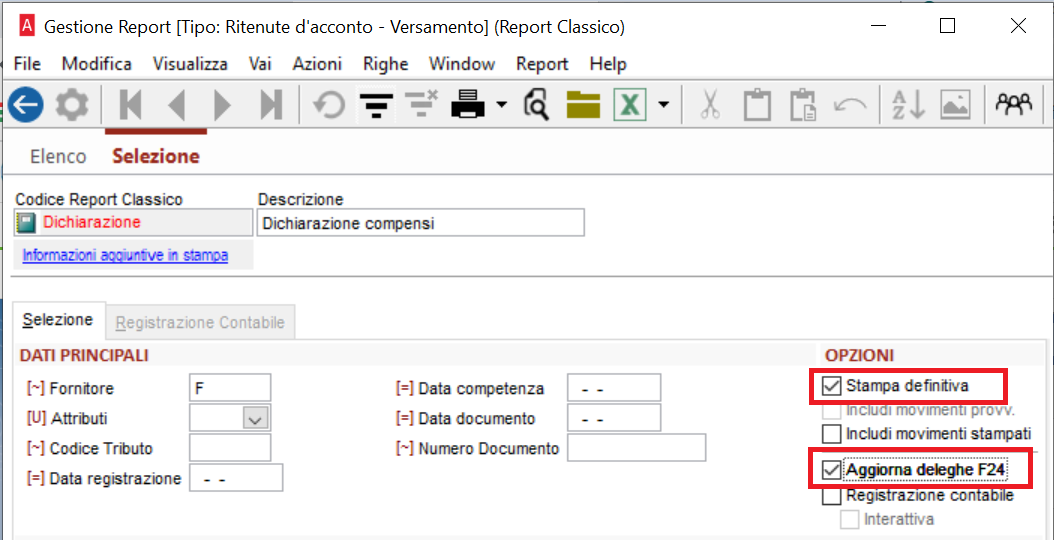The height and width of the screenshot is (540, 1054).
Task: Open the Modifica menu
Action: coord(97,64)
